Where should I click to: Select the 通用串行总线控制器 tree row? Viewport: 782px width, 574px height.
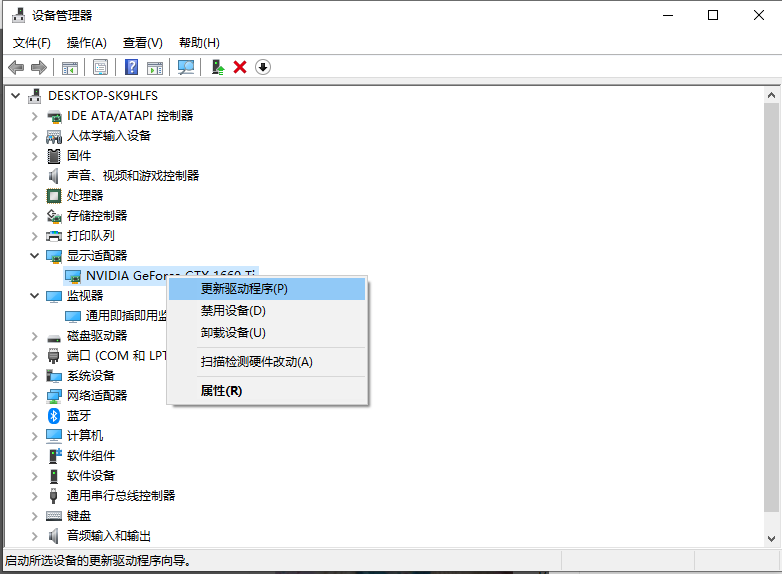click(x=121, y=496)
